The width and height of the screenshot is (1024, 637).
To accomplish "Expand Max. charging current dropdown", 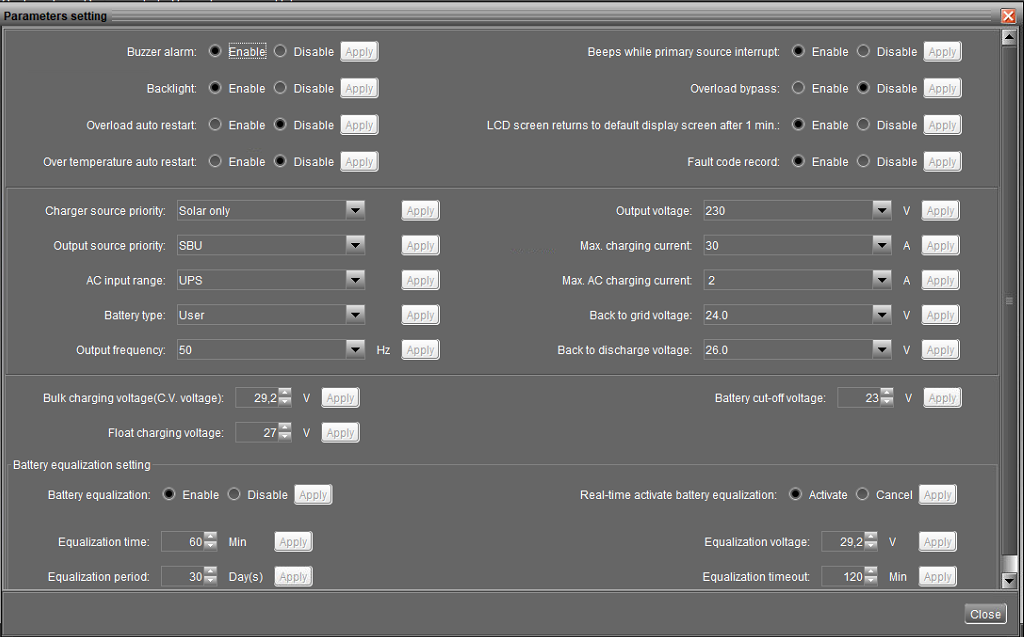I will 881,245.
